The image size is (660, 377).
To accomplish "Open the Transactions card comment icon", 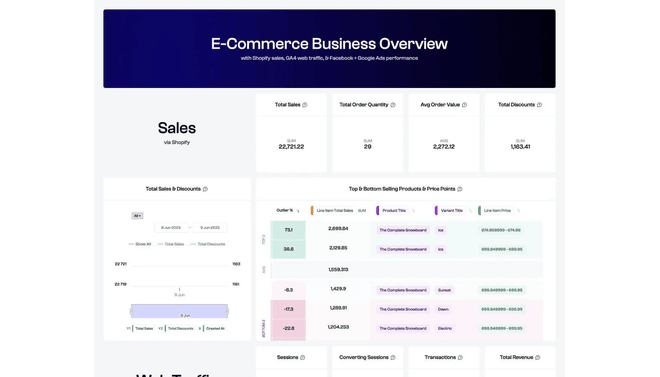I will (x=460, y=357).
